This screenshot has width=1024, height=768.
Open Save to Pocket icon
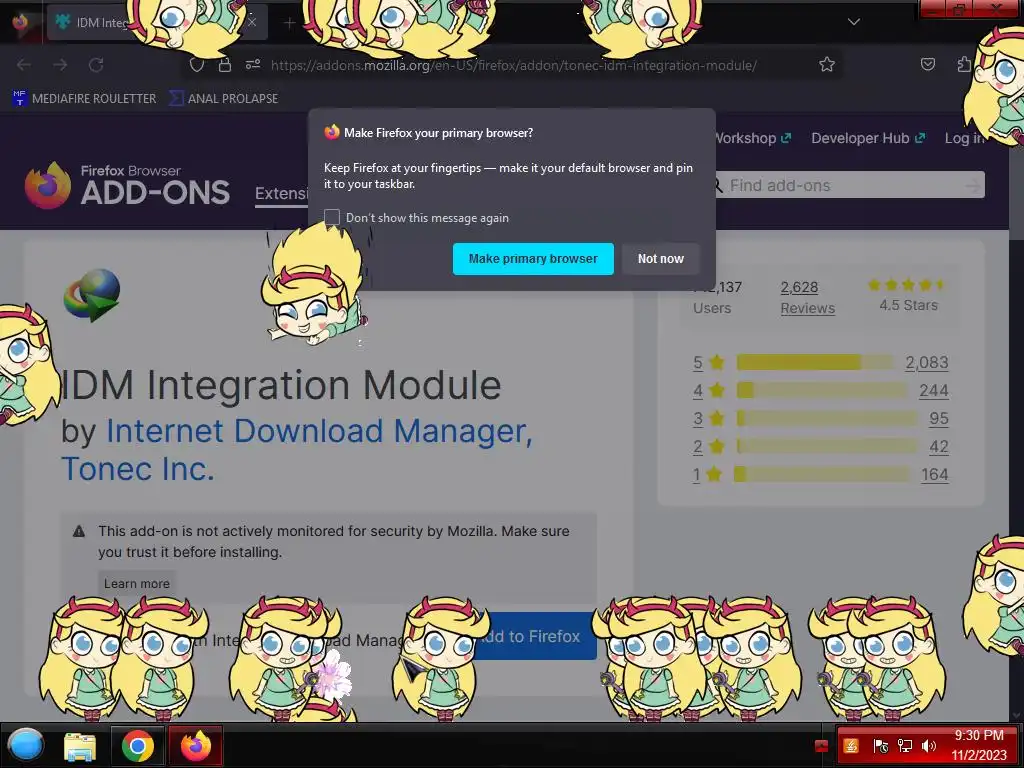(927, 64)
